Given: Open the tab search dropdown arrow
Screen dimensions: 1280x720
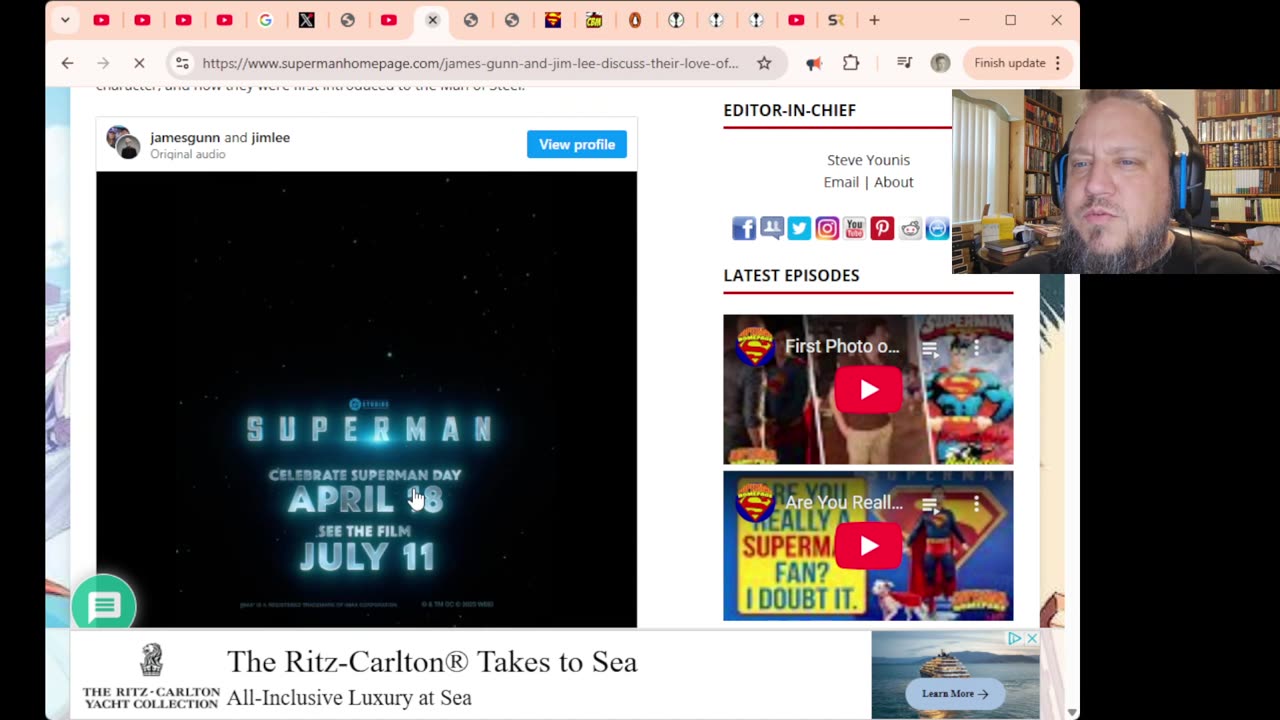Looking at the screenshot, I should [65, 20].
